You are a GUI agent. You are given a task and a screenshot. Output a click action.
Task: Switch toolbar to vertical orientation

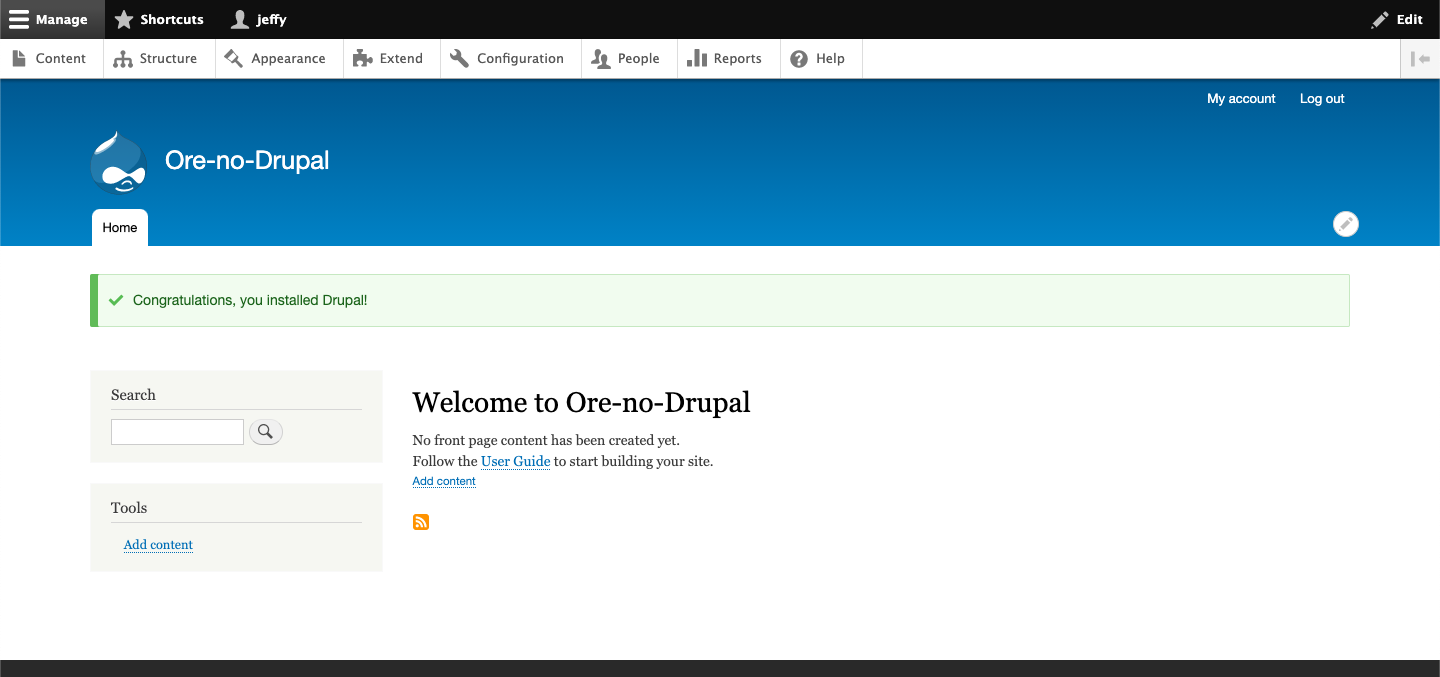point(1420,58)
